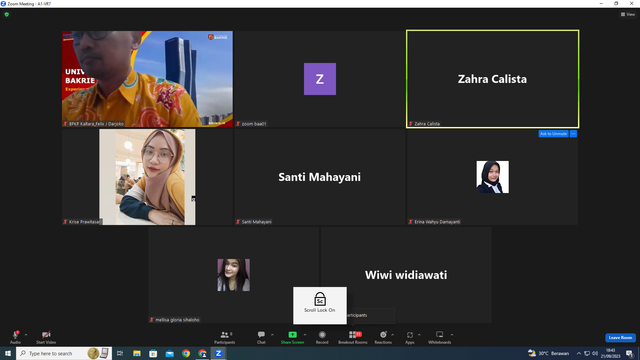This screenshot has height=360, width=640.
Task: Click Erina Wahyu Damayanti's profile picture
Action: (492, 177)
